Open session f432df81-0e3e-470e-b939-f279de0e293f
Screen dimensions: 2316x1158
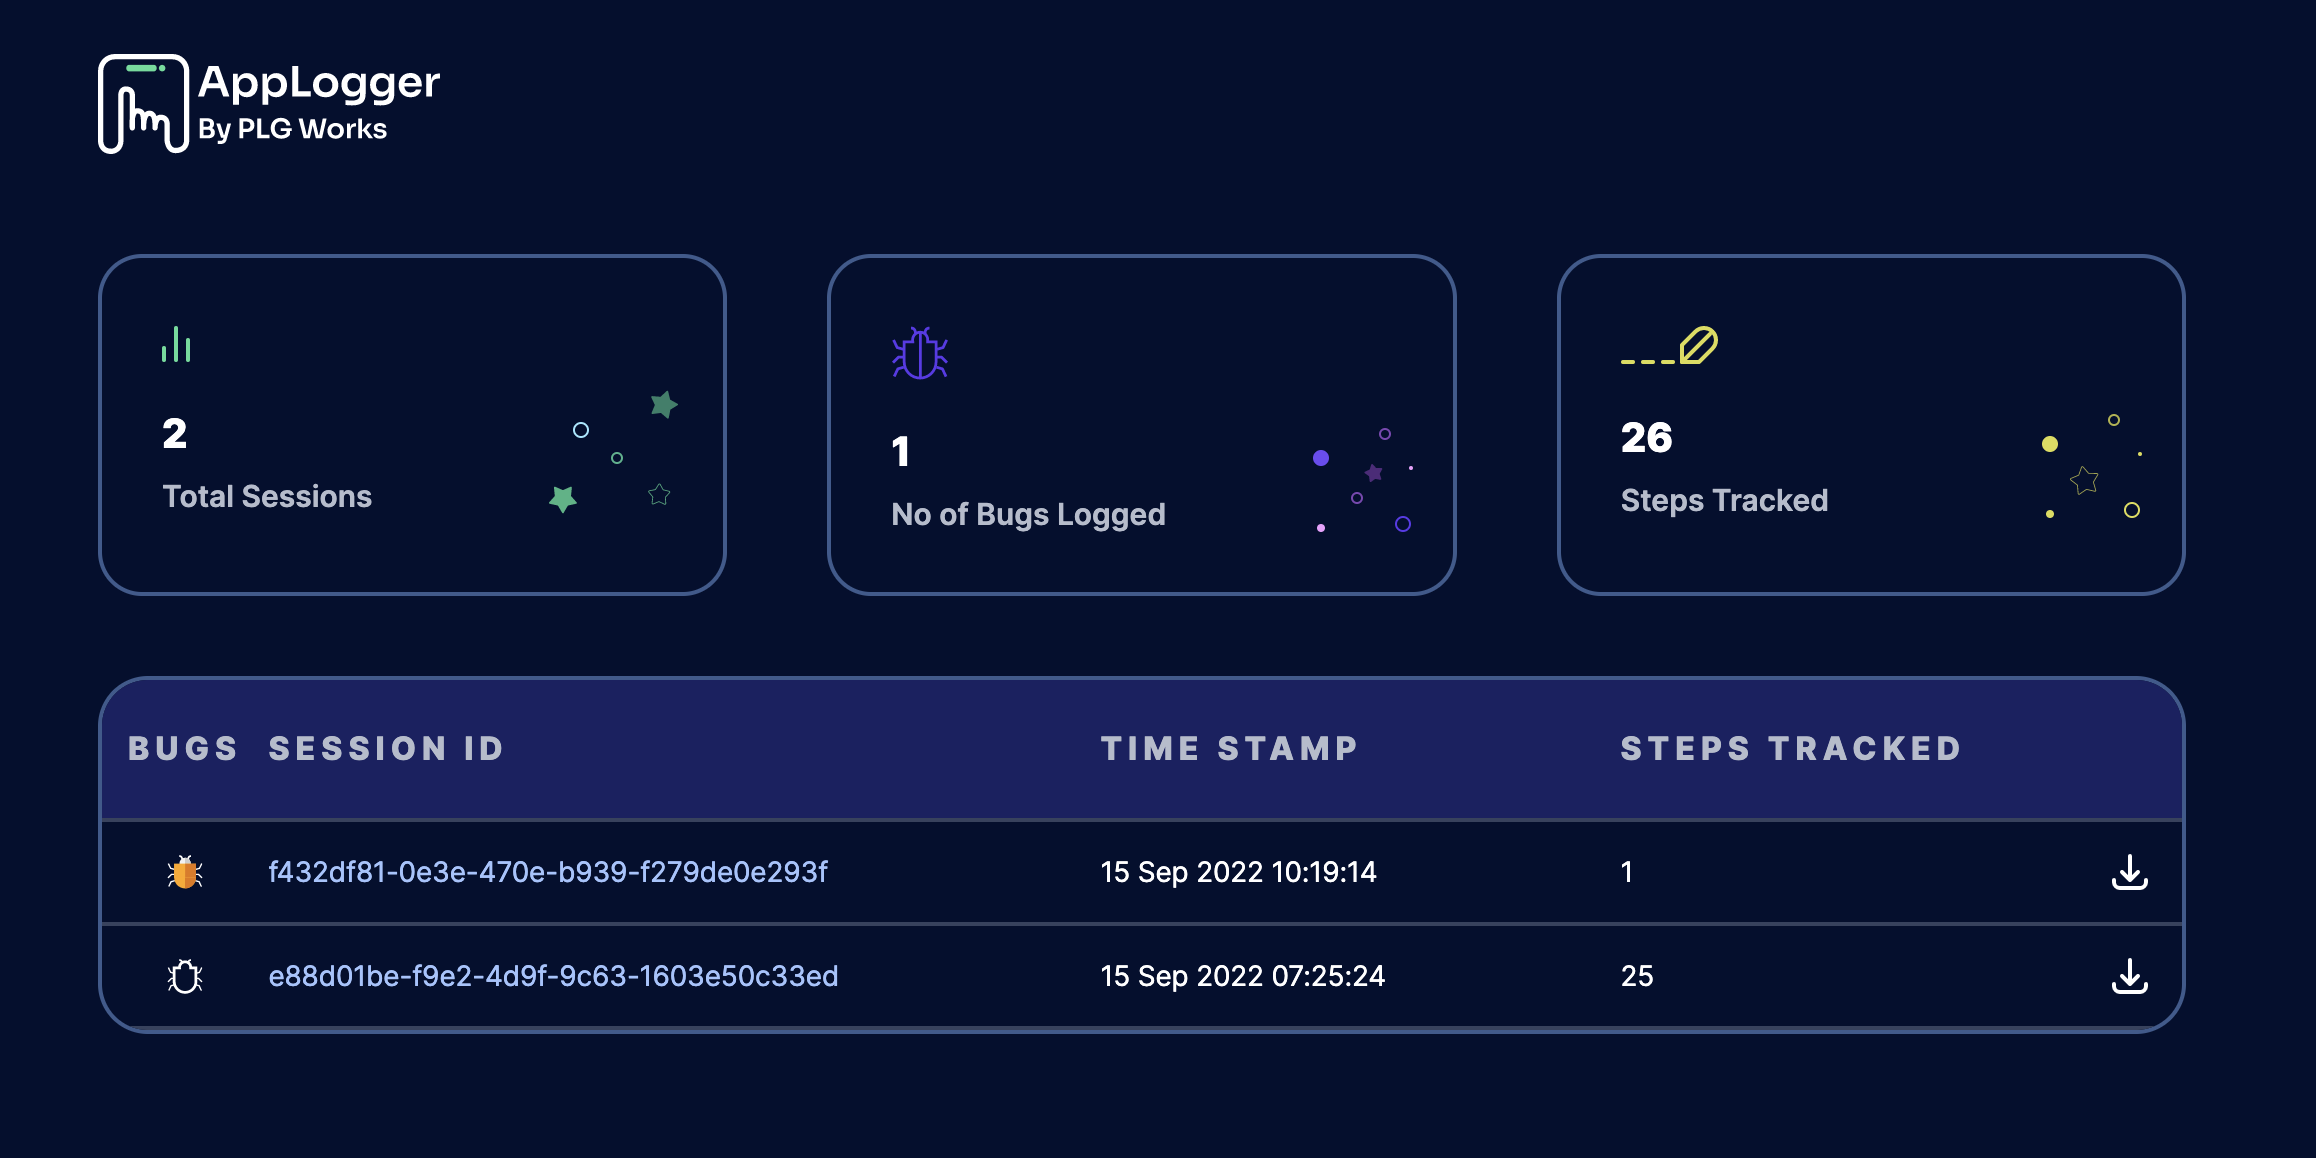pyautogui.click(x=546, y=871)
